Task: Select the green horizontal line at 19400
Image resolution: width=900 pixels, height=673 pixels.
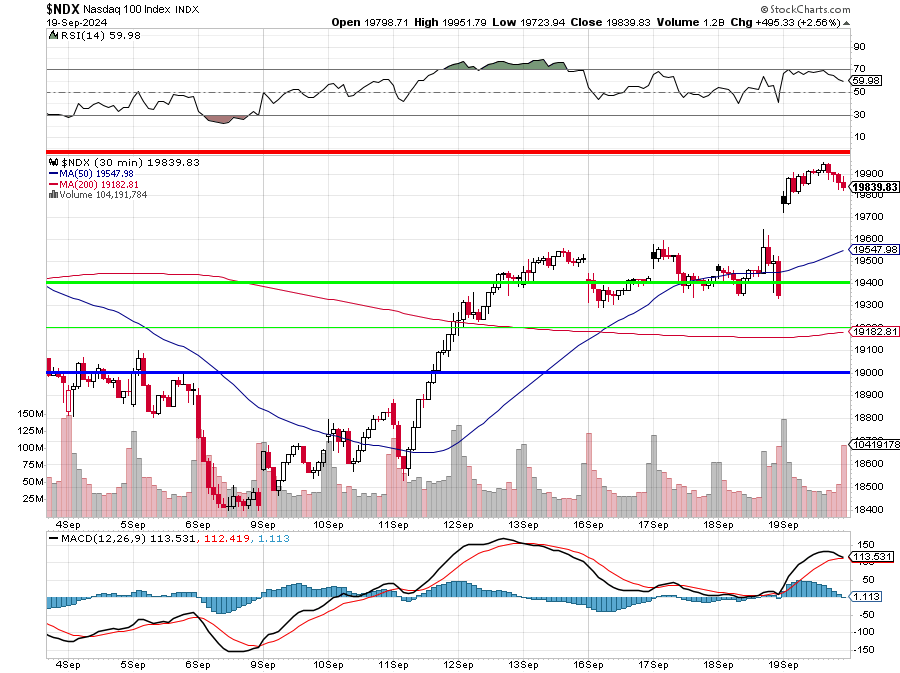Action: click(300, 283)
